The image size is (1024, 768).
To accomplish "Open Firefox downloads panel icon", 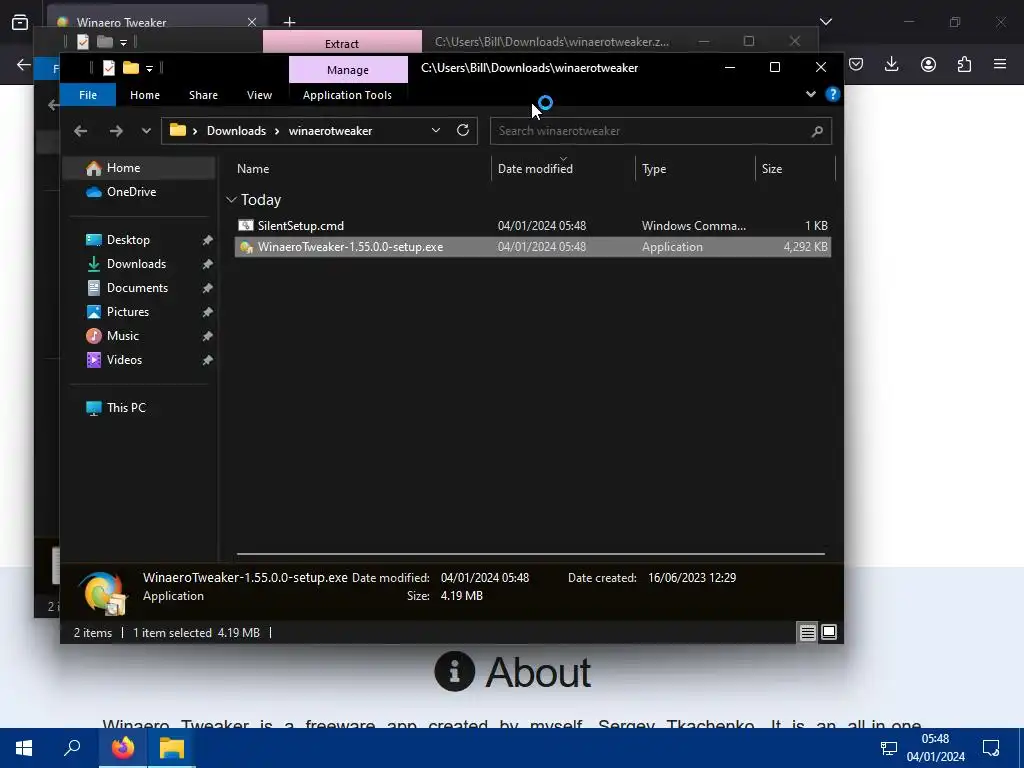I will (x=891, y=64).
